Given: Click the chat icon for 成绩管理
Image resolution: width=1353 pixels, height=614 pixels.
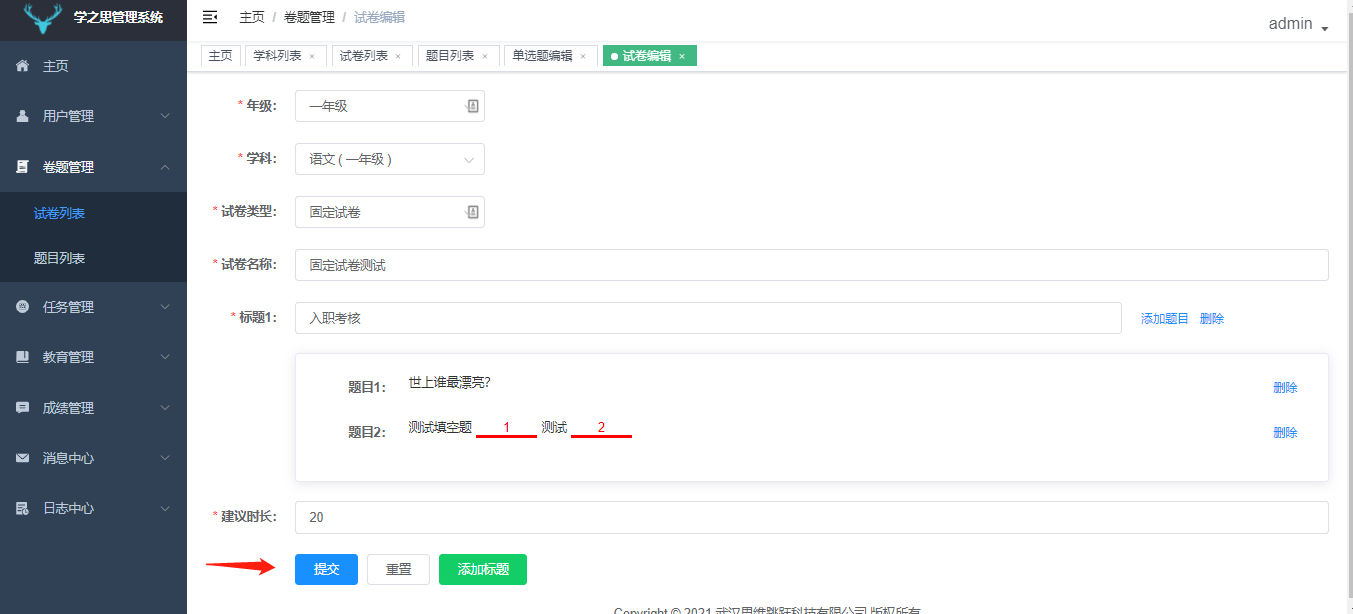Looking at the screenshot, I should pos(22,408).
